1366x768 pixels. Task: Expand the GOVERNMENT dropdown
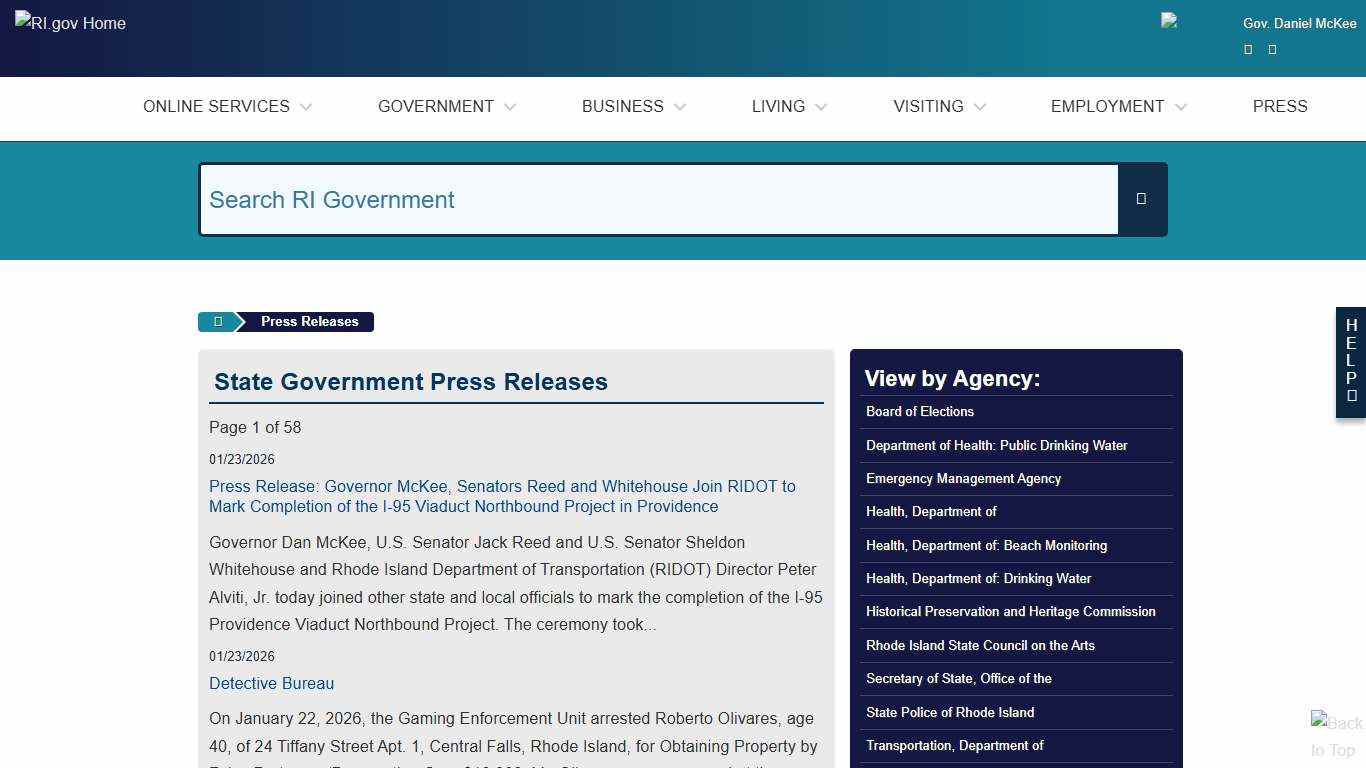pyautogui.click(x=446, y=106)
